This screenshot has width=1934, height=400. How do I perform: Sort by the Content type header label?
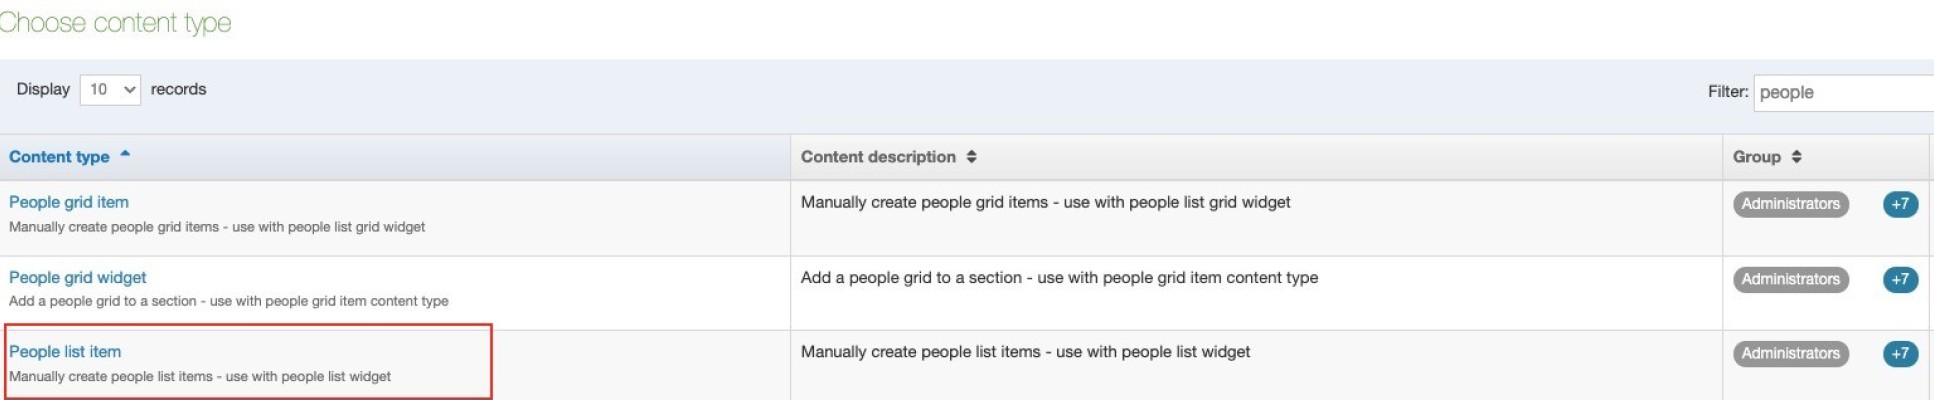59,157
